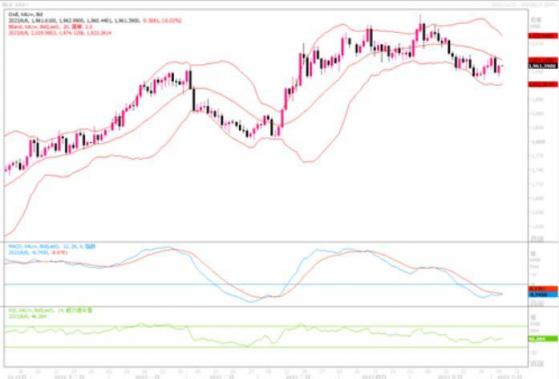559x379 pixels.
Task: Click the lower green RSI threshold line
Action: coord(266,347)
